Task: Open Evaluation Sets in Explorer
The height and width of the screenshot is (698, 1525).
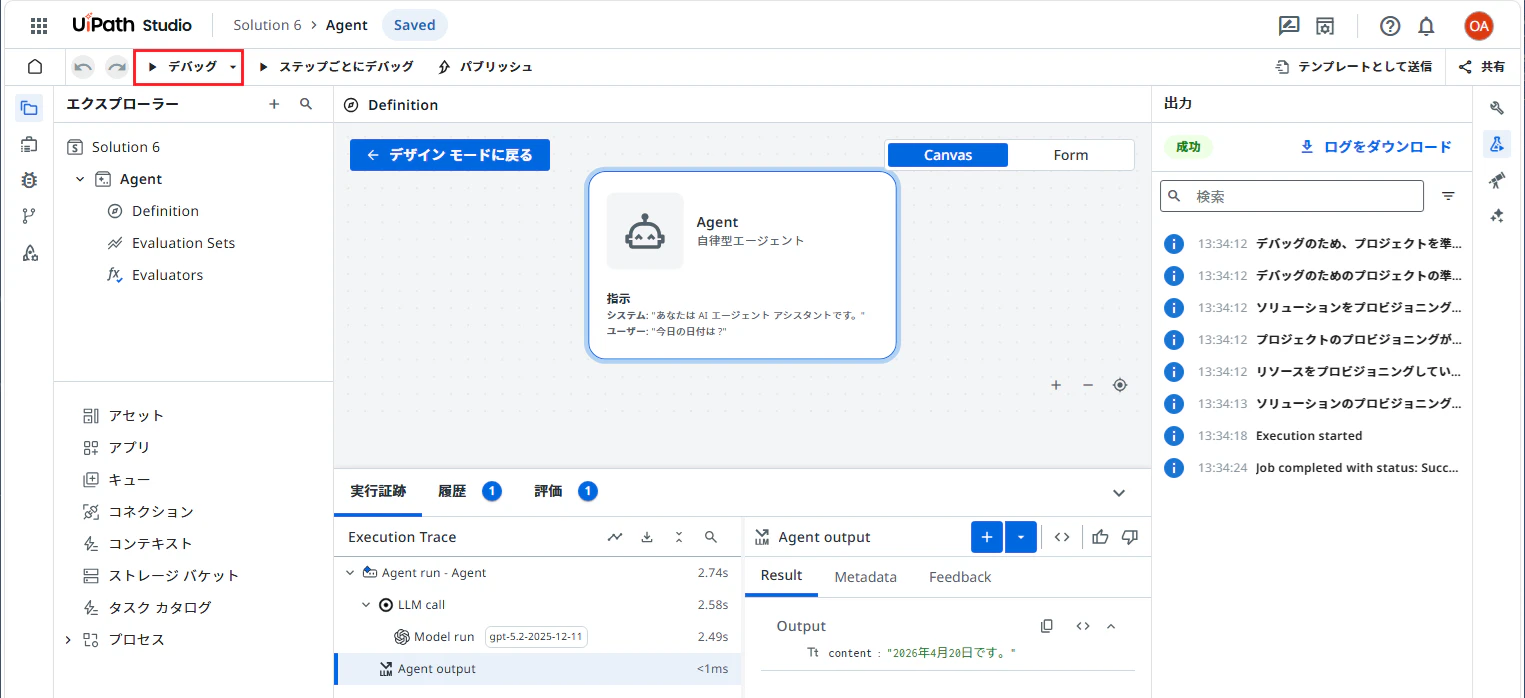Action: tap(183, 243)
